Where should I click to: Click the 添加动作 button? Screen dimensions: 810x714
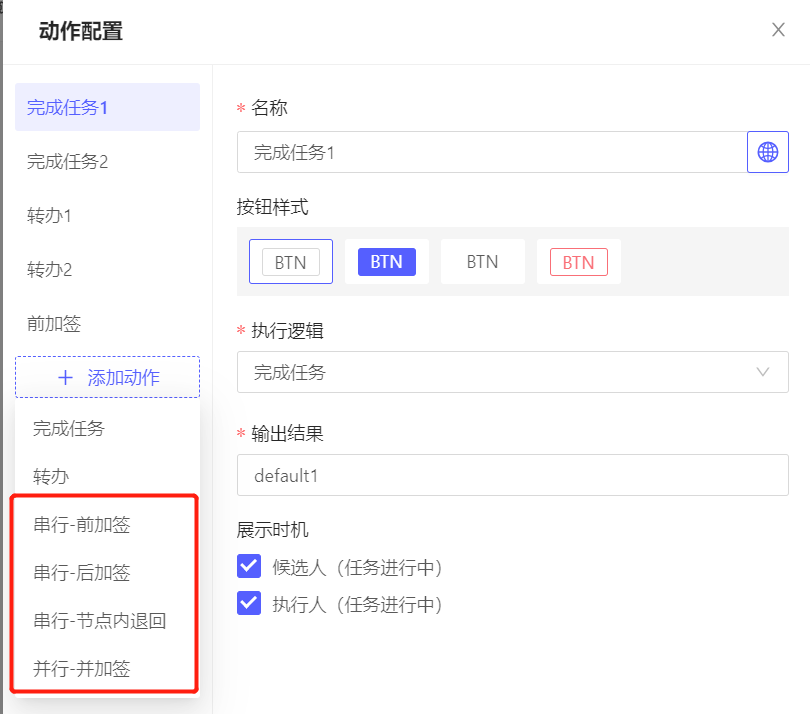coord(107,377)
